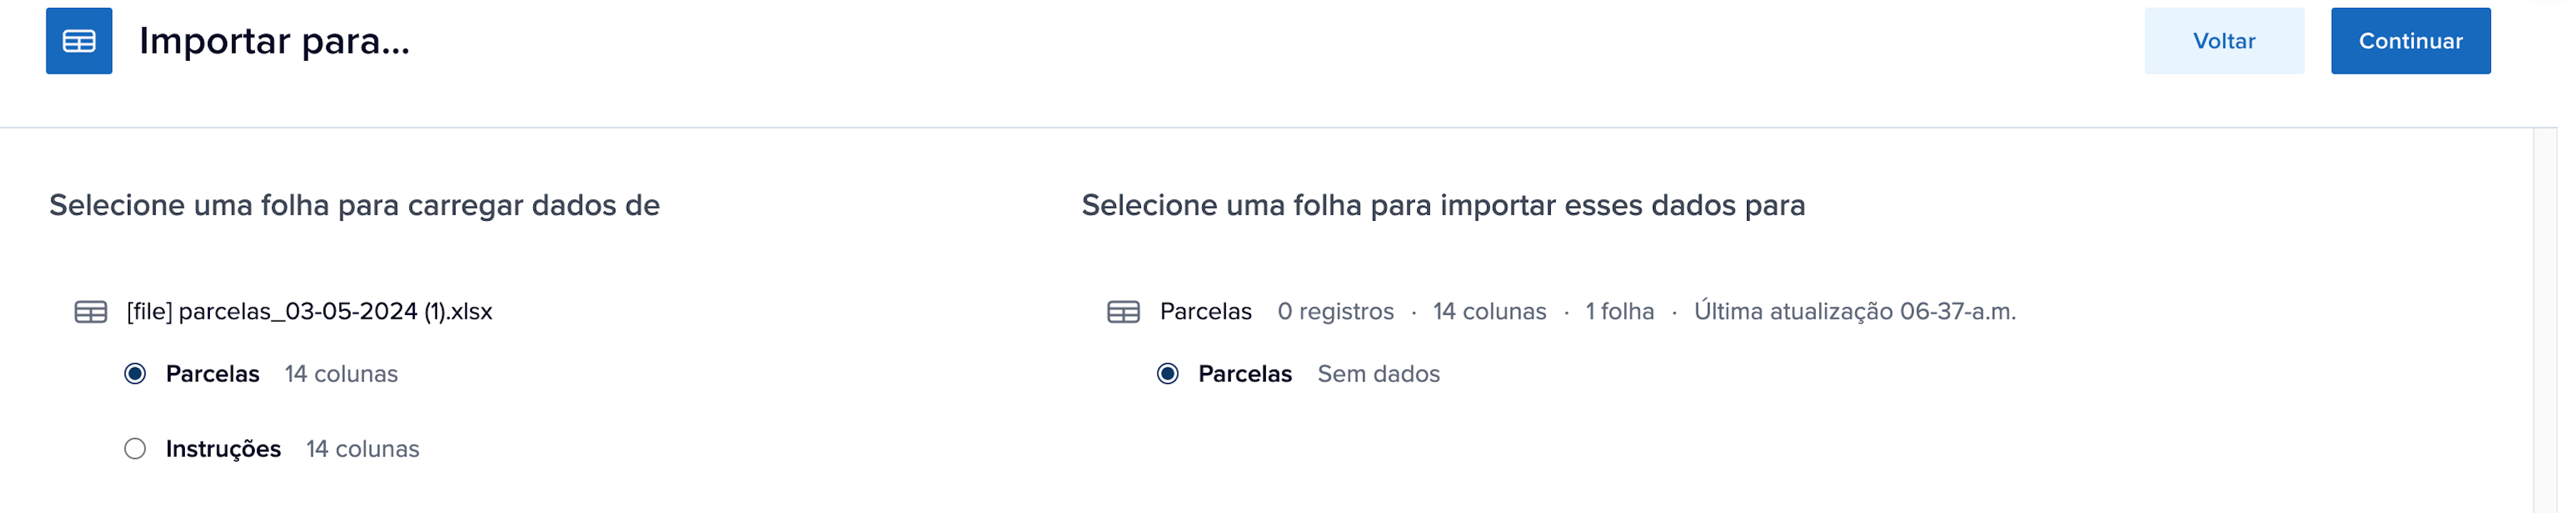Click the blue table icon in header

pos(79,41)
